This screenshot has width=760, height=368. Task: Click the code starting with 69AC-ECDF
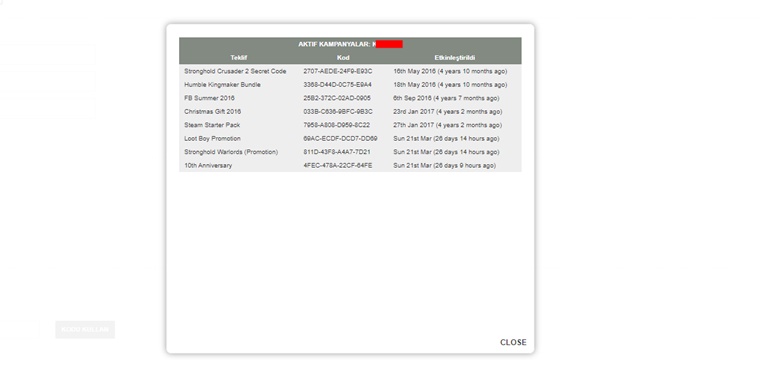tap(340, 139)
